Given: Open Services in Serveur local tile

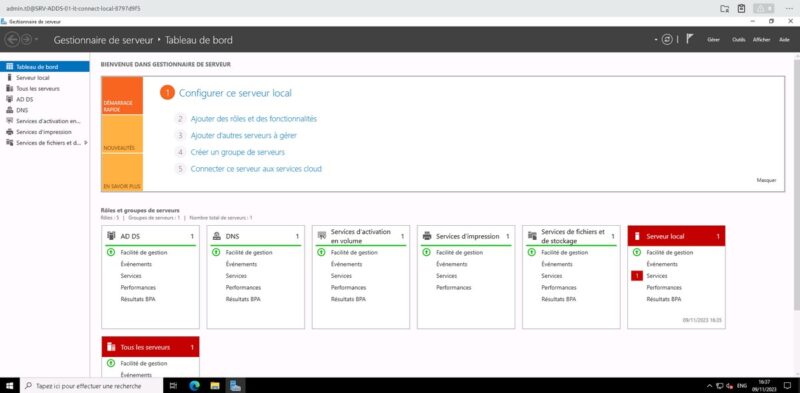Looking at the screenshot, I should (657, 276).
